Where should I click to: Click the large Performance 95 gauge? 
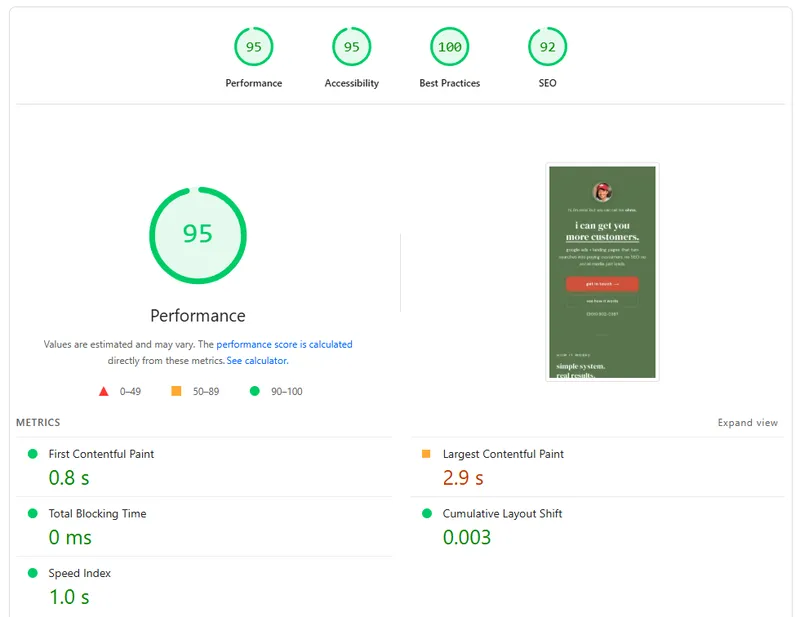pos(198,234)
